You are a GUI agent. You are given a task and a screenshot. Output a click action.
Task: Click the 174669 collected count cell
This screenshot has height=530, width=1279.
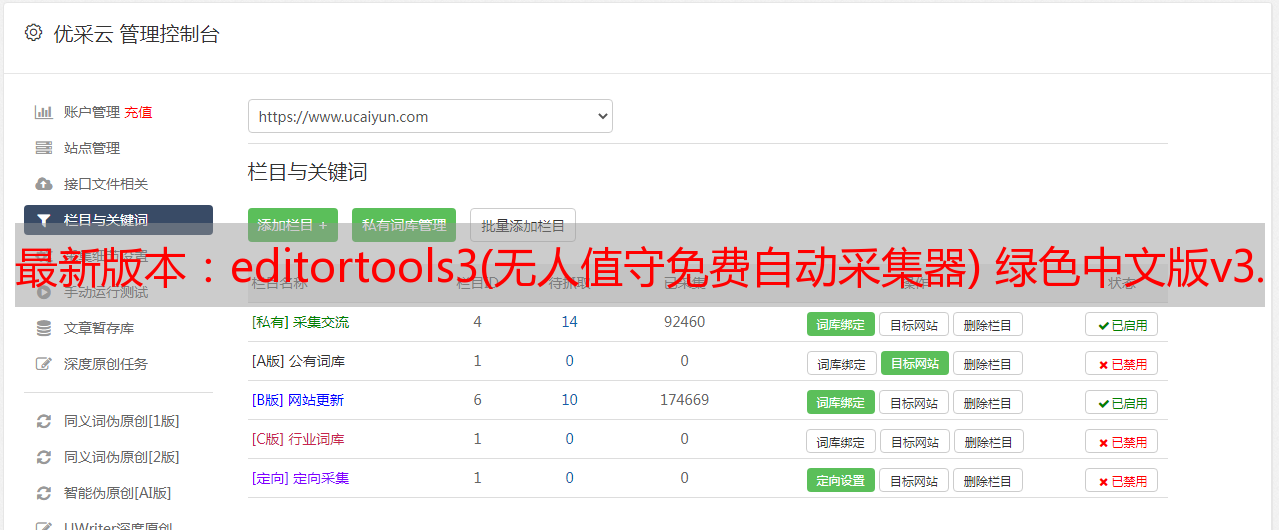[684, 400]
